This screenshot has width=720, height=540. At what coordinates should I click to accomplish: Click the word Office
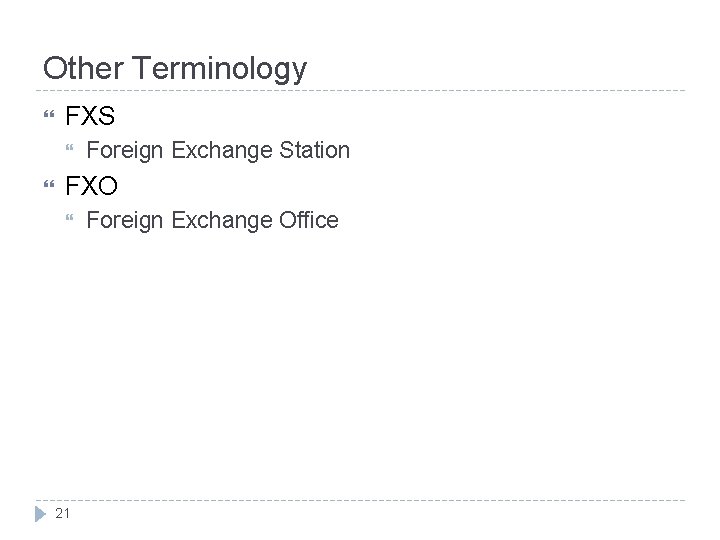tap(308, 220)
